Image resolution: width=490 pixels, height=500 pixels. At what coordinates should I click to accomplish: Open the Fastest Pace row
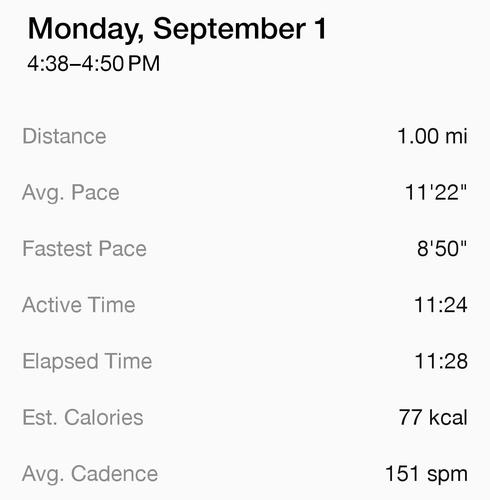pos(245,249)
